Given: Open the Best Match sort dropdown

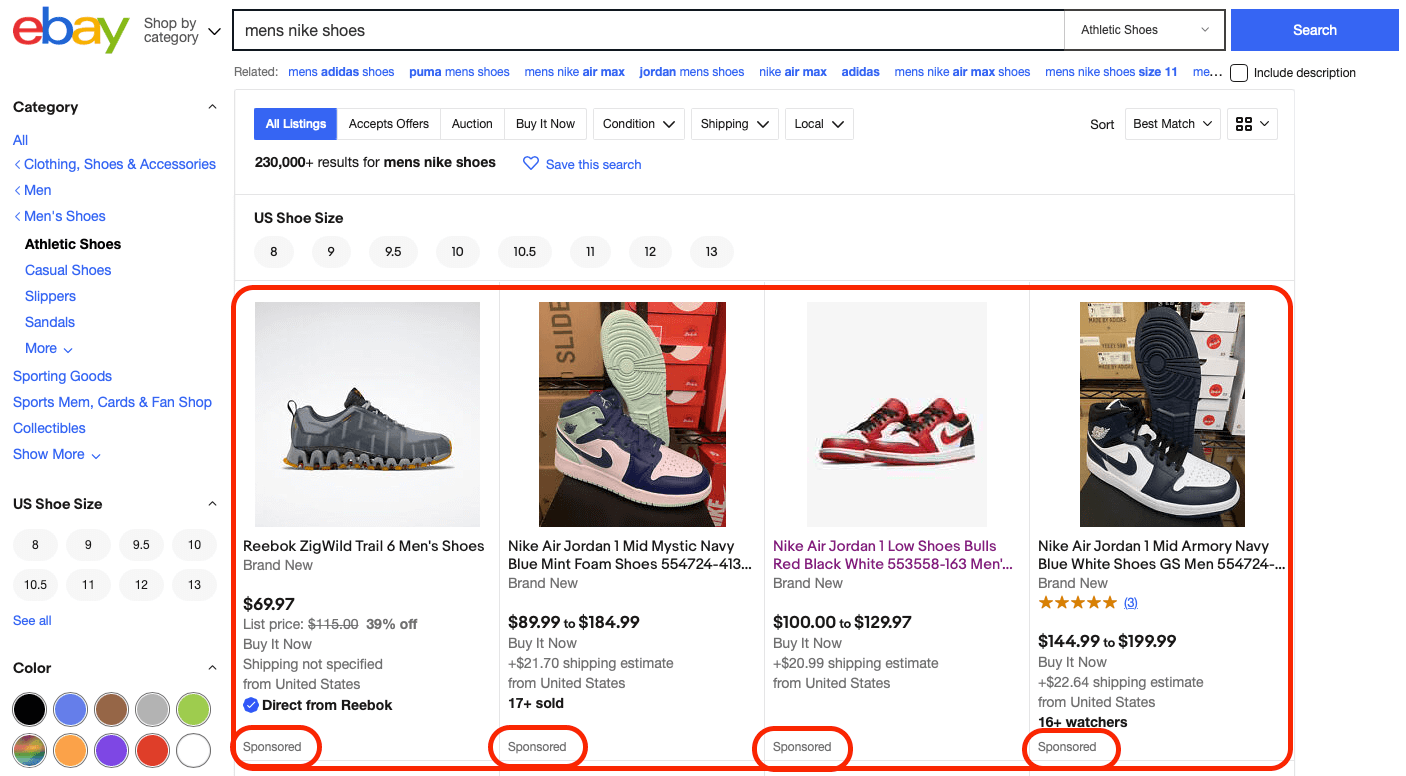Looking at the screenshot, I should click(1172, 124).
